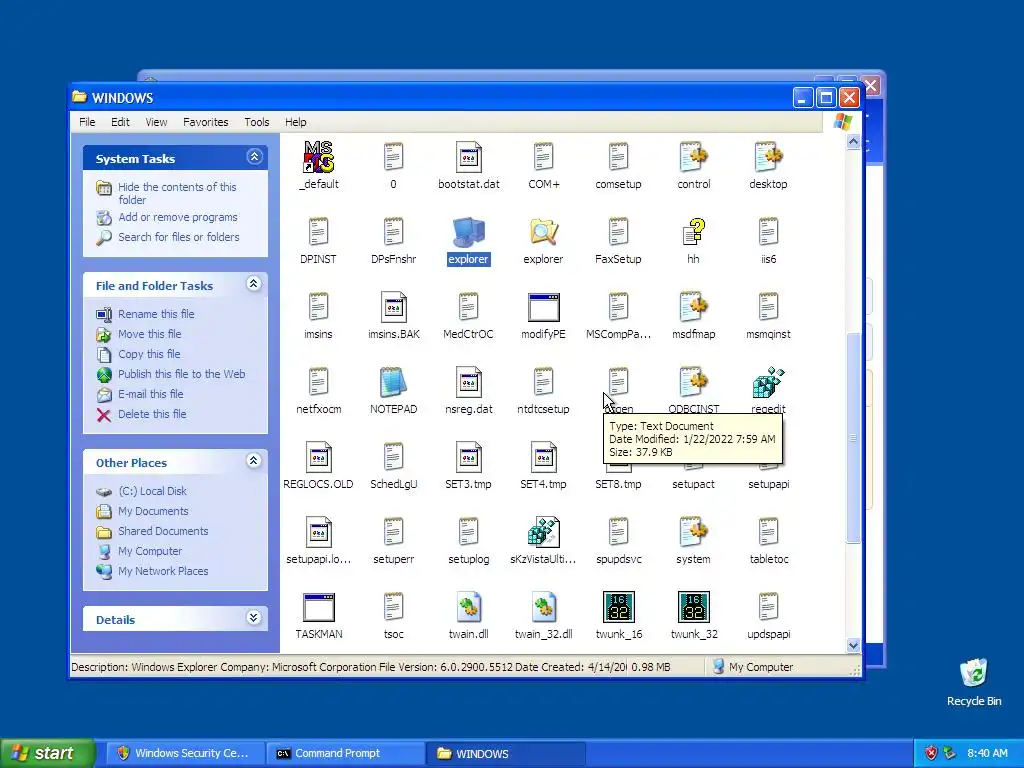Select the system settings file icon
The image size is (1024, 768).
click(693, 533)
